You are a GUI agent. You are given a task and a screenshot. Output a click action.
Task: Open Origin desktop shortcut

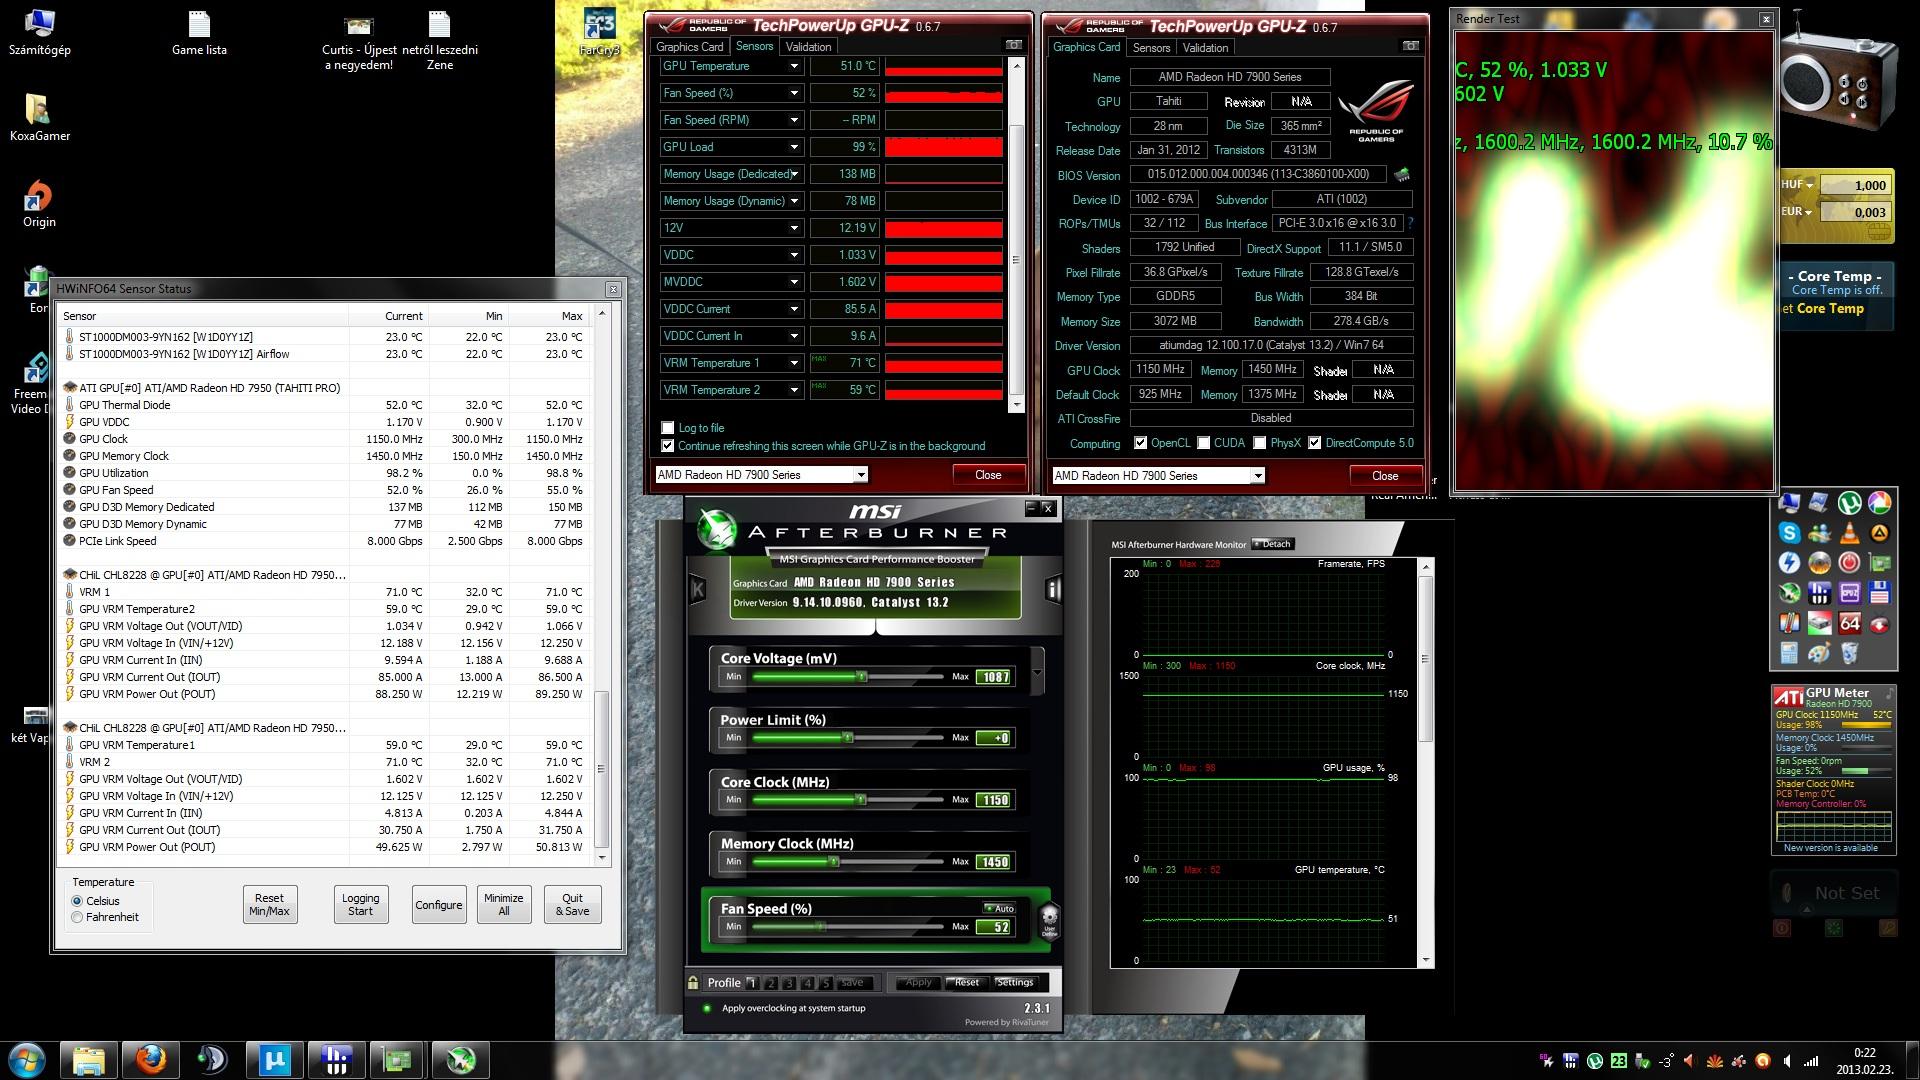(39, 204)
